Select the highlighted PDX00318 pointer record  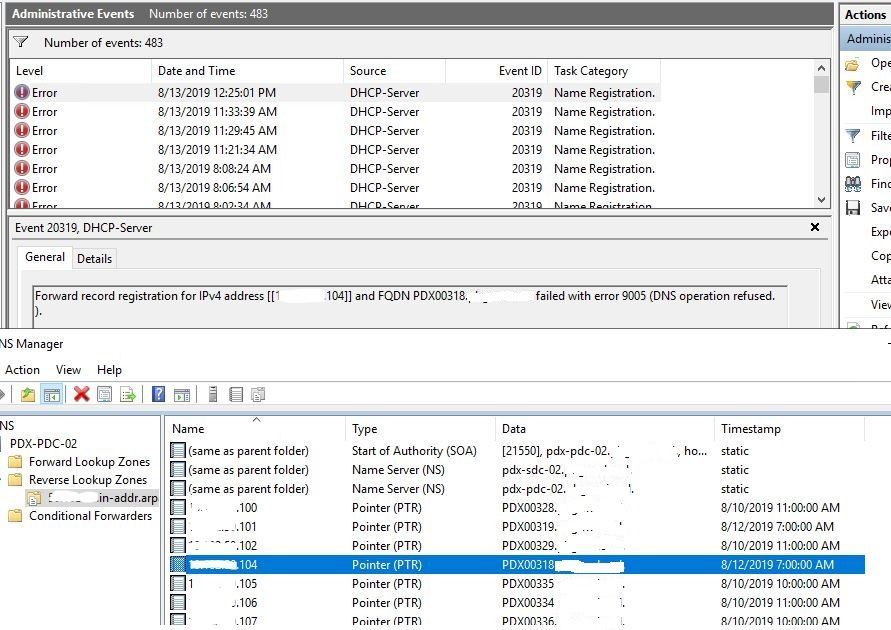pyautogui.click(x=516, y=565)
